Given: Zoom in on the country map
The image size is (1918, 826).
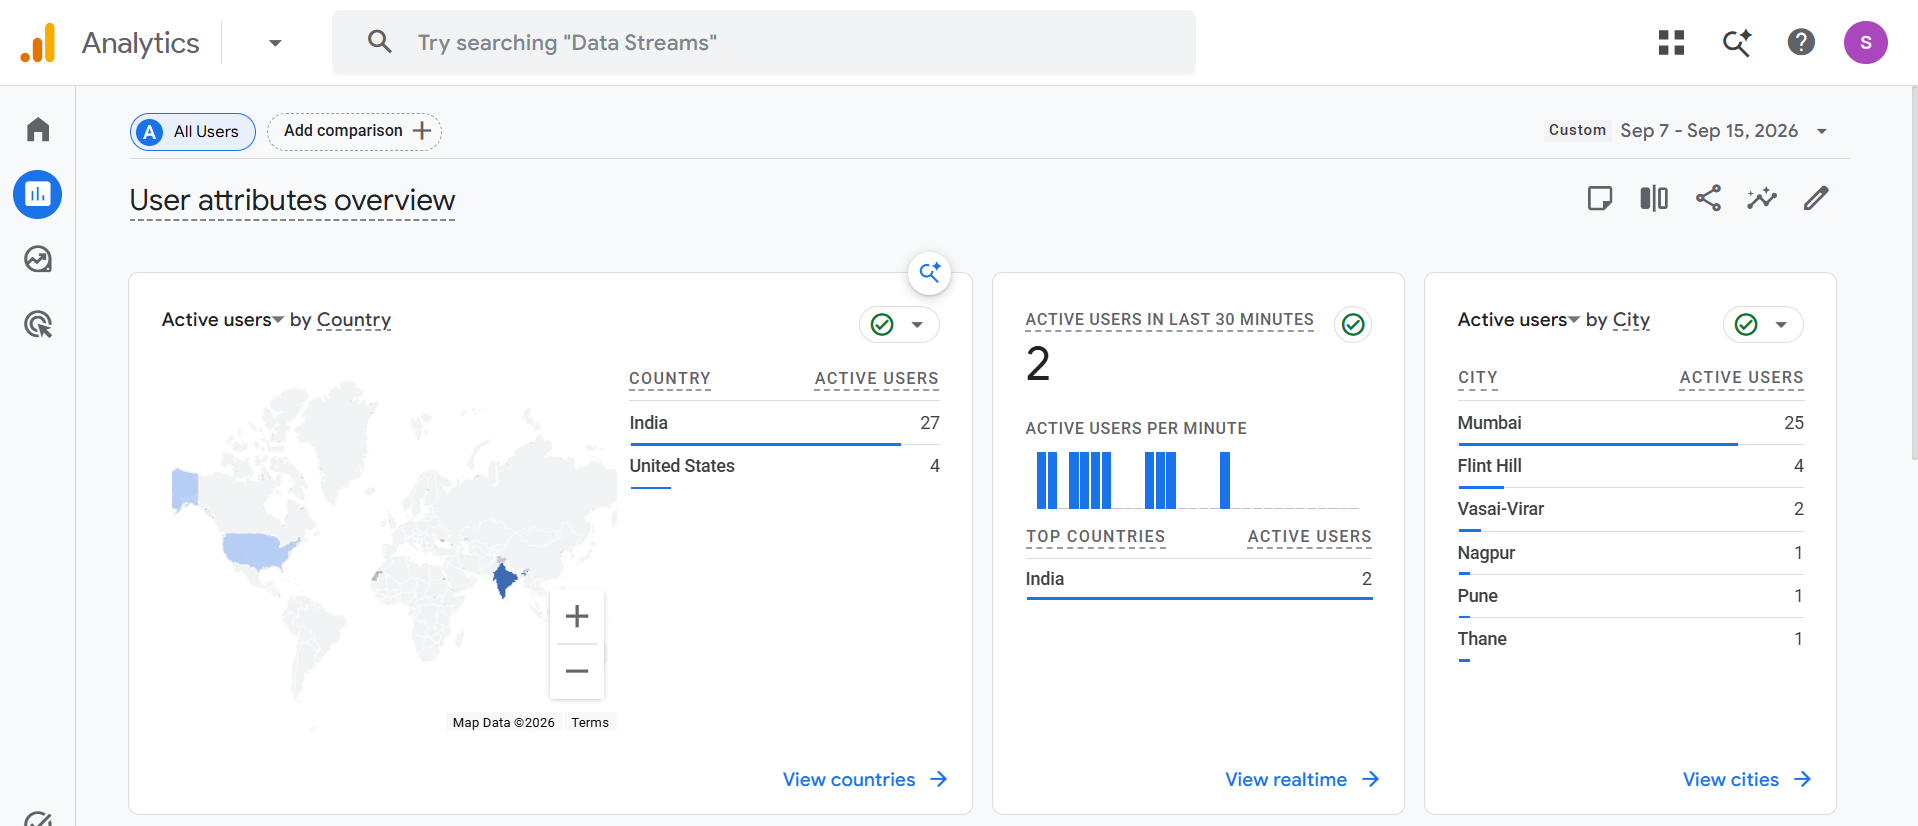Looking at the screenshot, I should (577, 616).
